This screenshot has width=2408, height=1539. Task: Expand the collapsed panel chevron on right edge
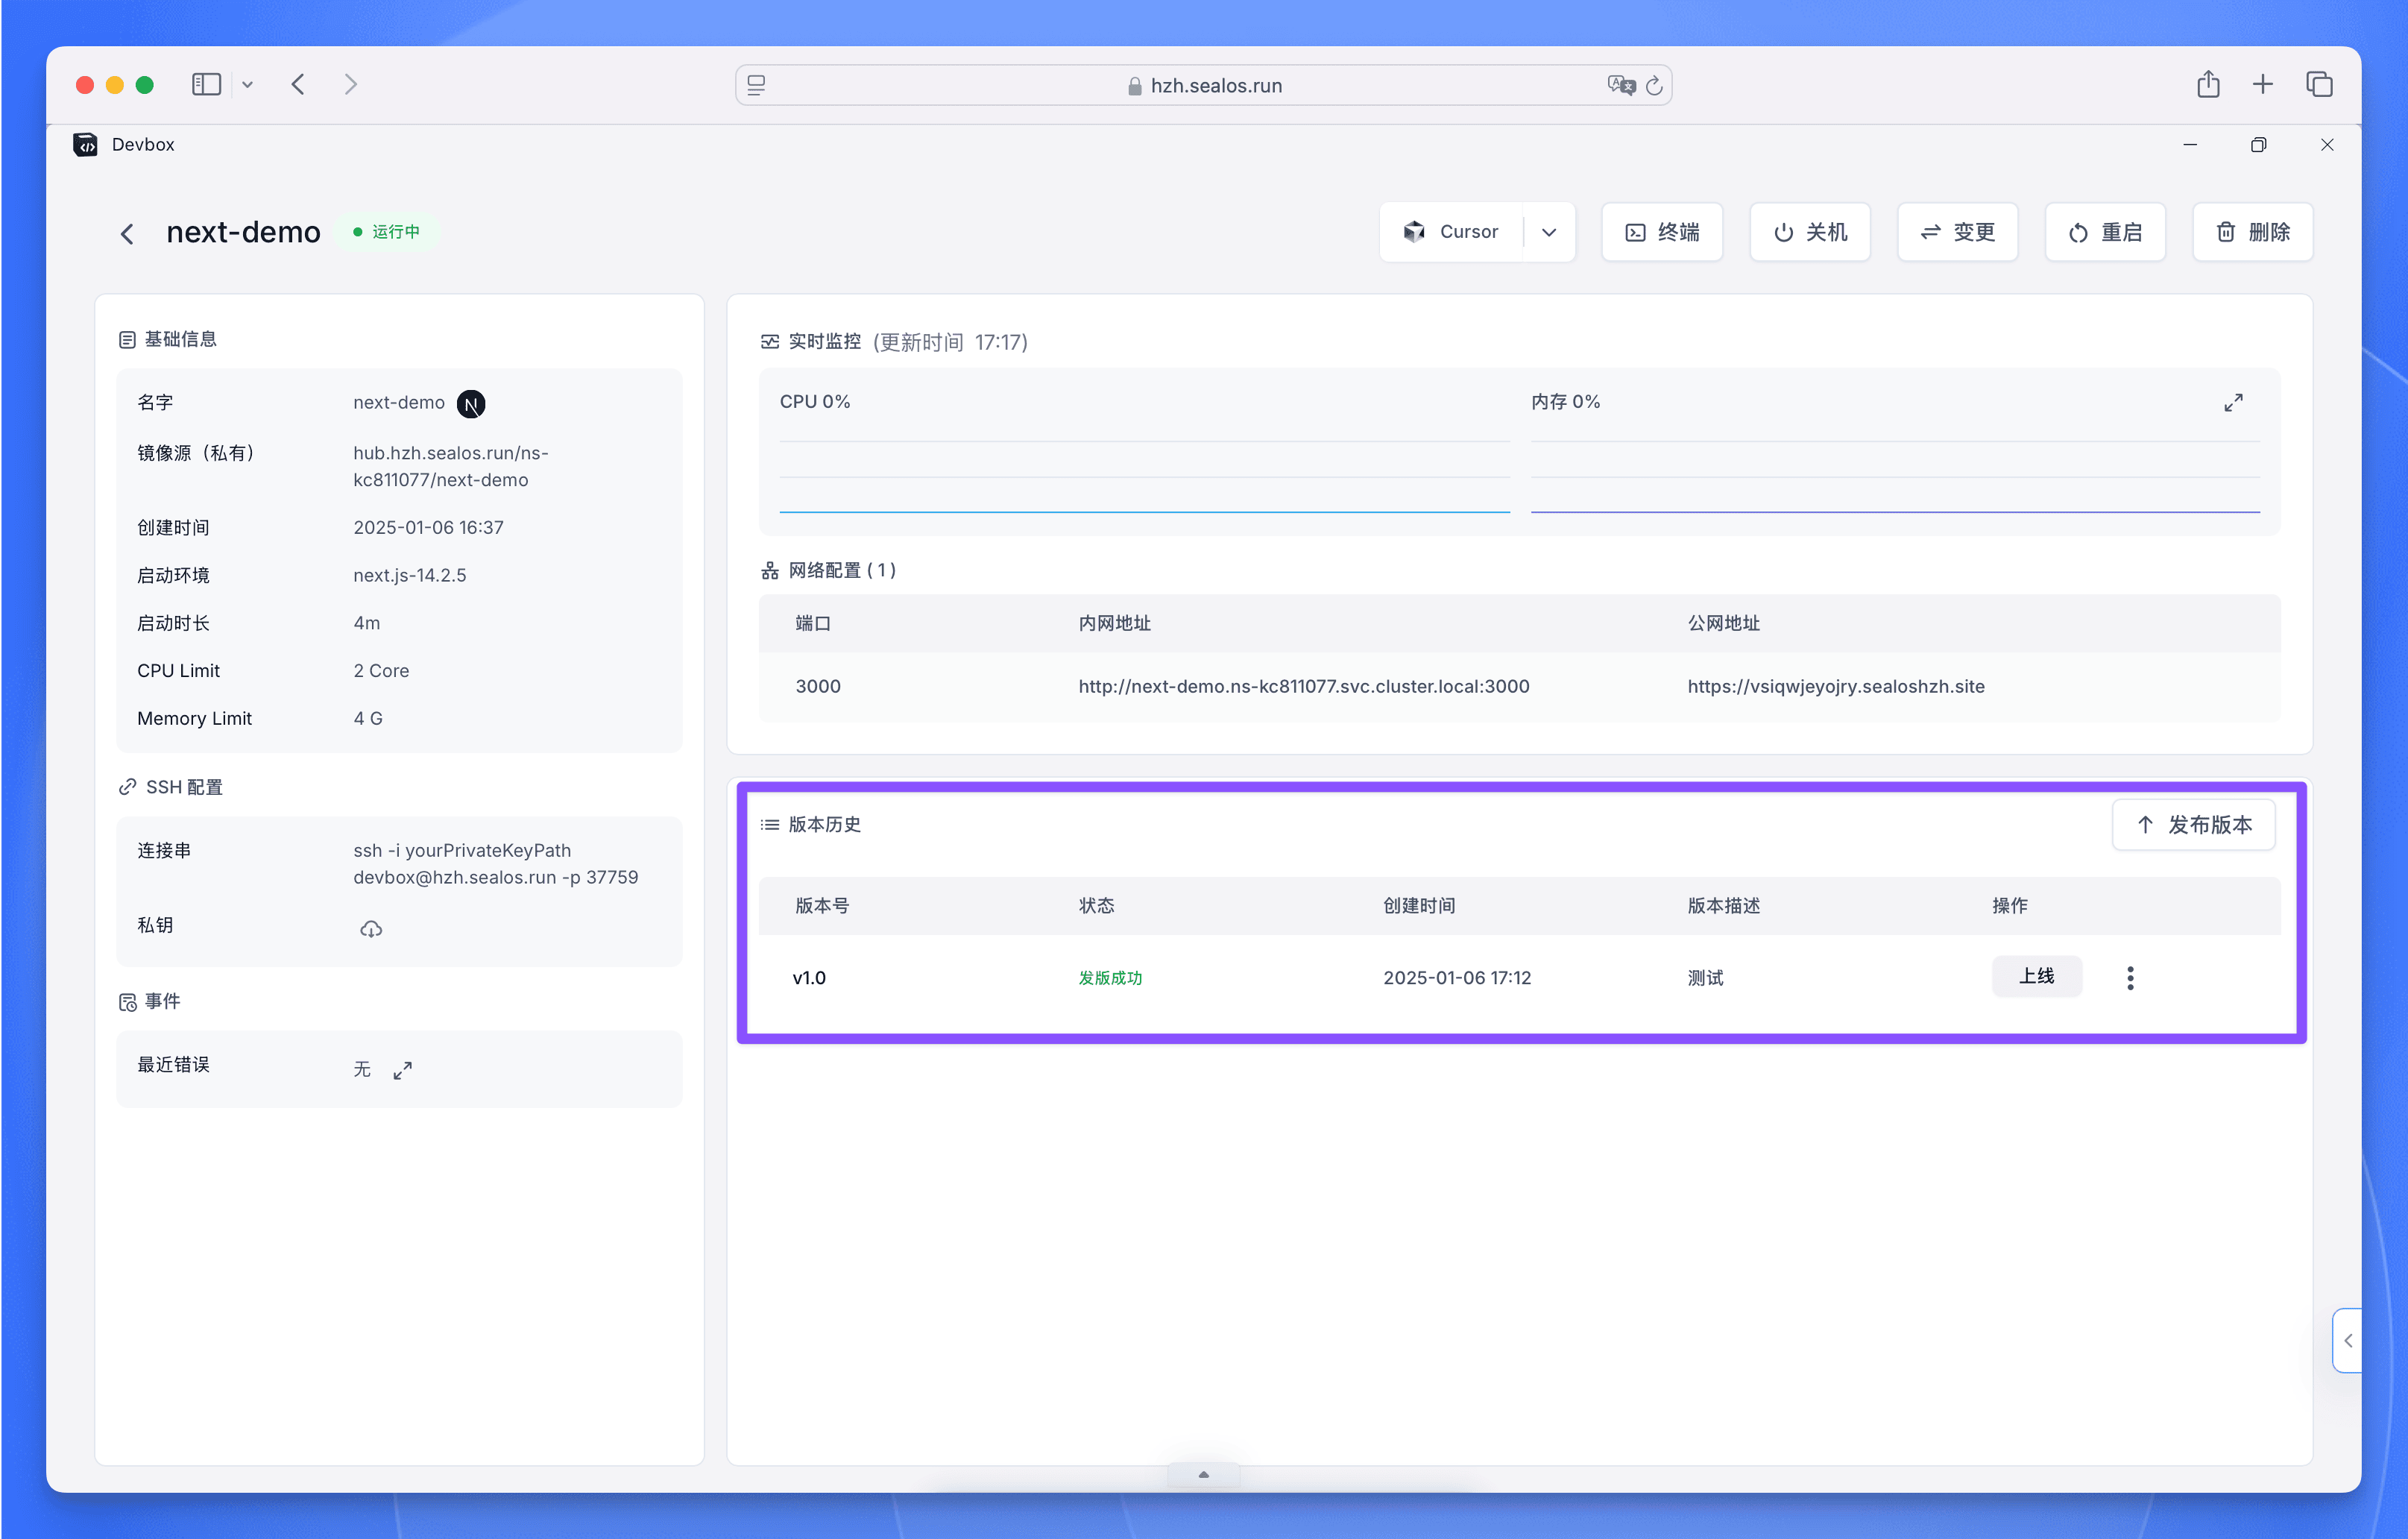2347,1340
